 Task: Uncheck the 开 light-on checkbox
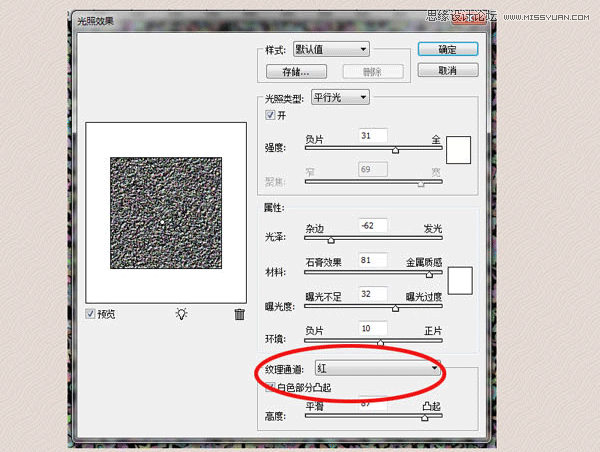268,115
